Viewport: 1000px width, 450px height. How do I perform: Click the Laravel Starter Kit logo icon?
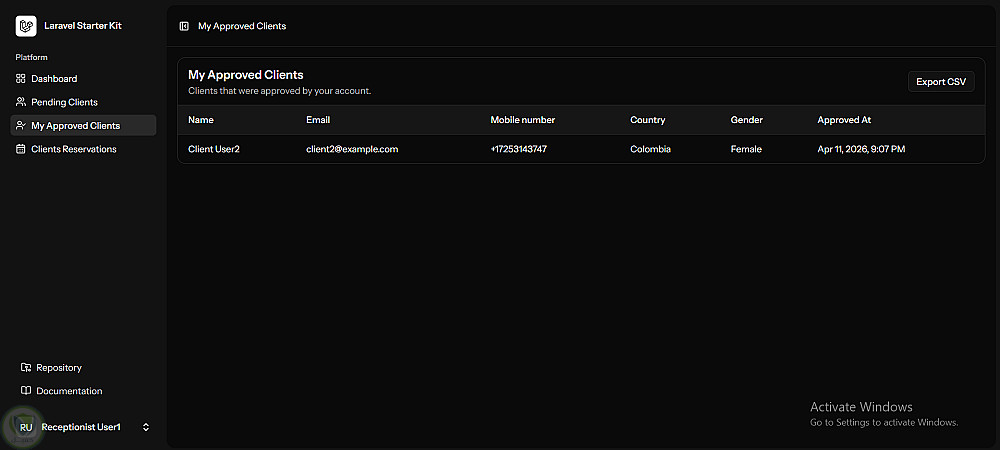(26, 26)
